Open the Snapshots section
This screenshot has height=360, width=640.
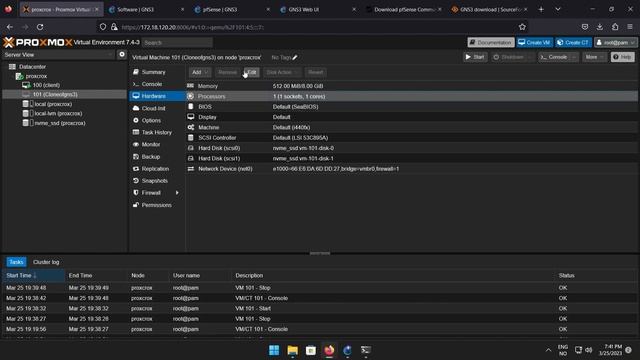tap(157, 181)
